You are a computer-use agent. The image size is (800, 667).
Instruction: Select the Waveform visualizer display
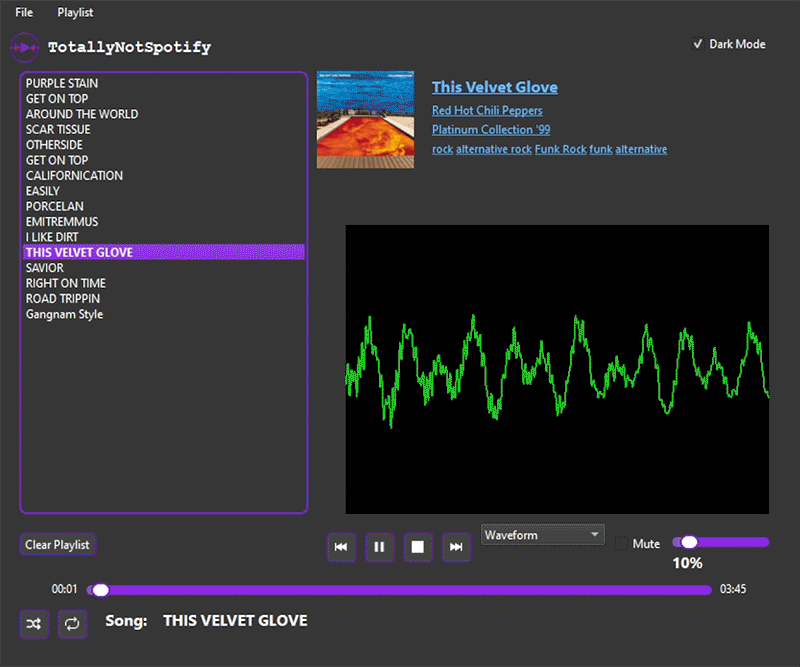tap(543, 535)
